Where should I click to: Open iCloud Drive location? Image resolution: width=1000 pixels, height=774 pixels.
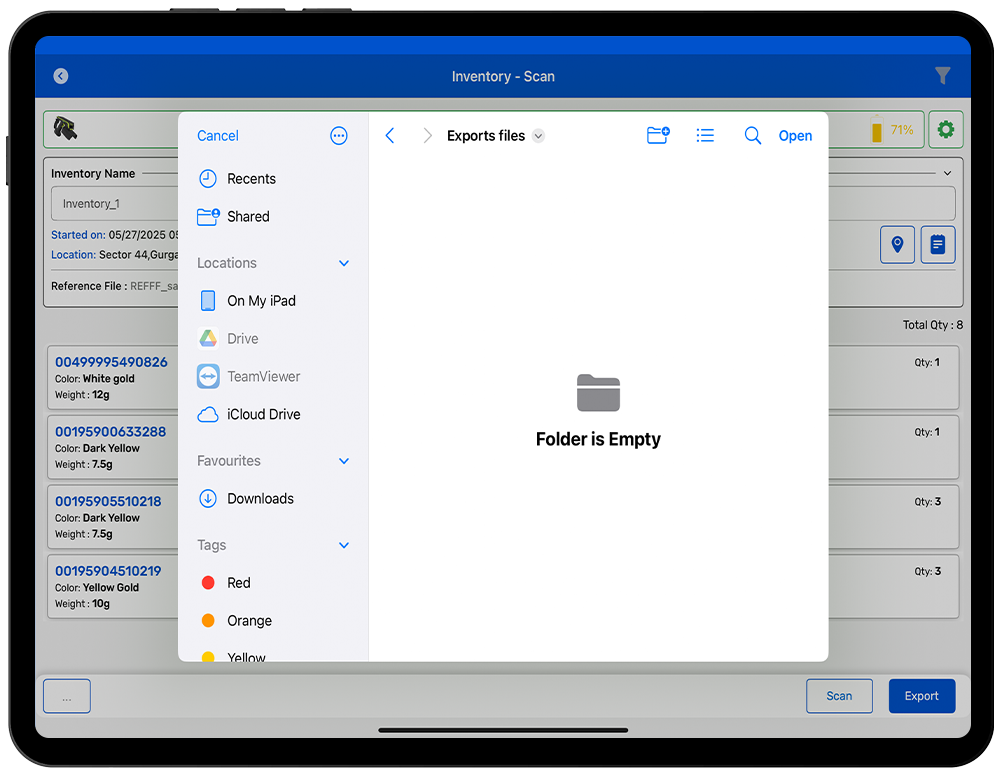pos(263,414)
